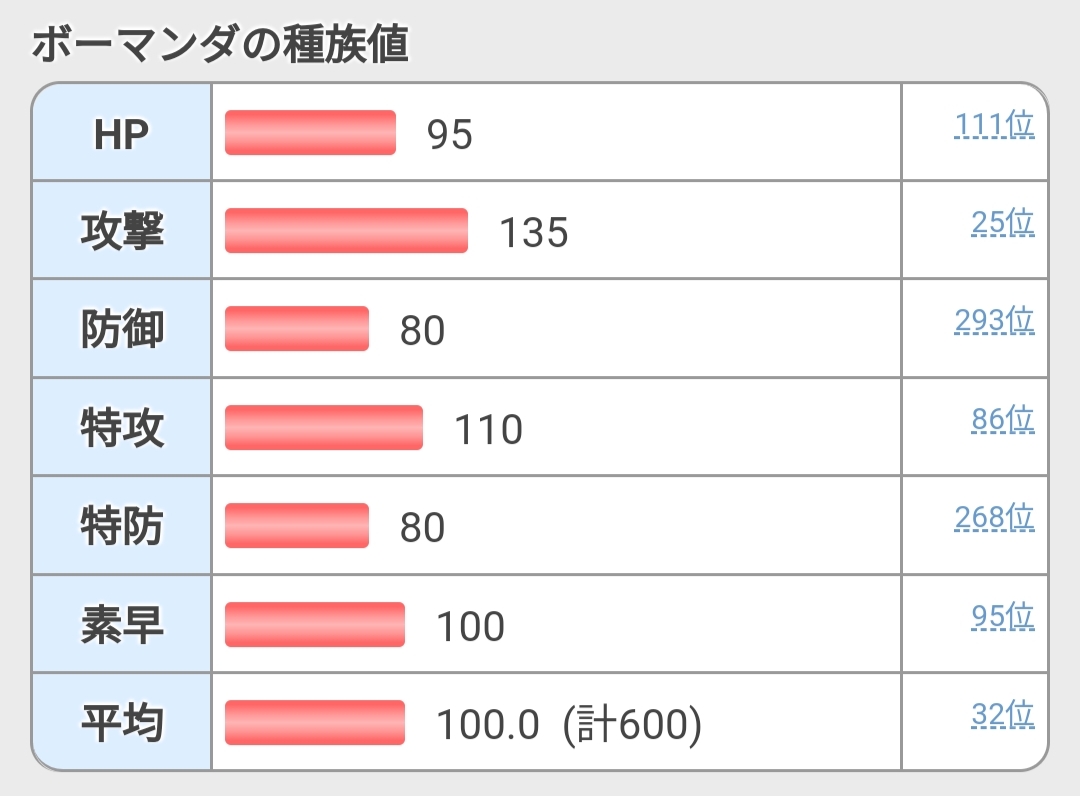This screenshot has height=796, width=1080.
Task: Open the 86位 special attack ranking link
Action: tap(1002, 420)
